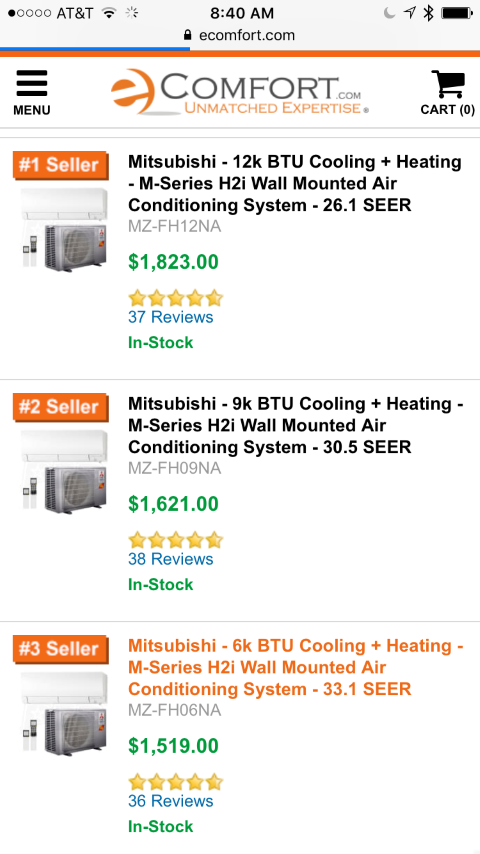Open Mitsubishi 12k BTU product title
Screen dimensions: 480x854
pos(295,184)
